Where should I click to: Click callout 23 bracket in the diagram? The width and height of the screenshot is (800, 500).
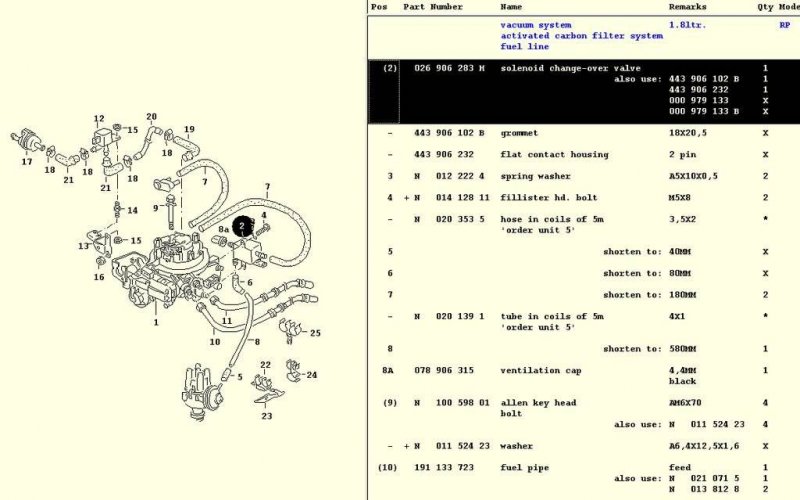pyautogui.click(x=266, y=416)
